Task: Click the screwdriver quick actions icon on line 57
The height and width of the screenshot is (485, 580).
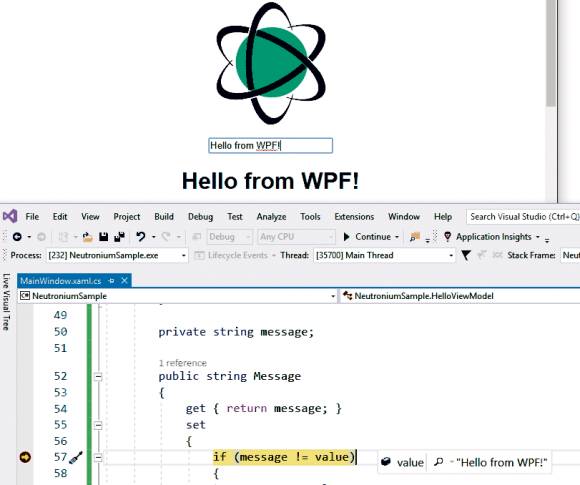Action: coord(76,458)
